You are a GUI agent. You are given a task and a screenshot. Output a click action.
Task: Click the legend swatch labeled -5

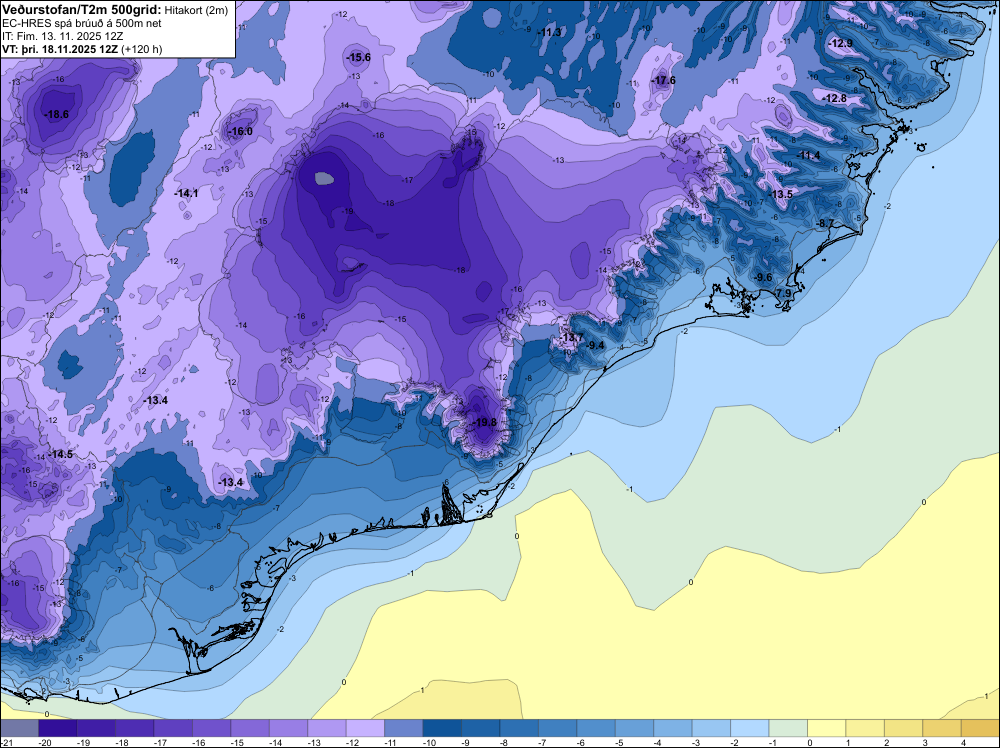(635, 728)
